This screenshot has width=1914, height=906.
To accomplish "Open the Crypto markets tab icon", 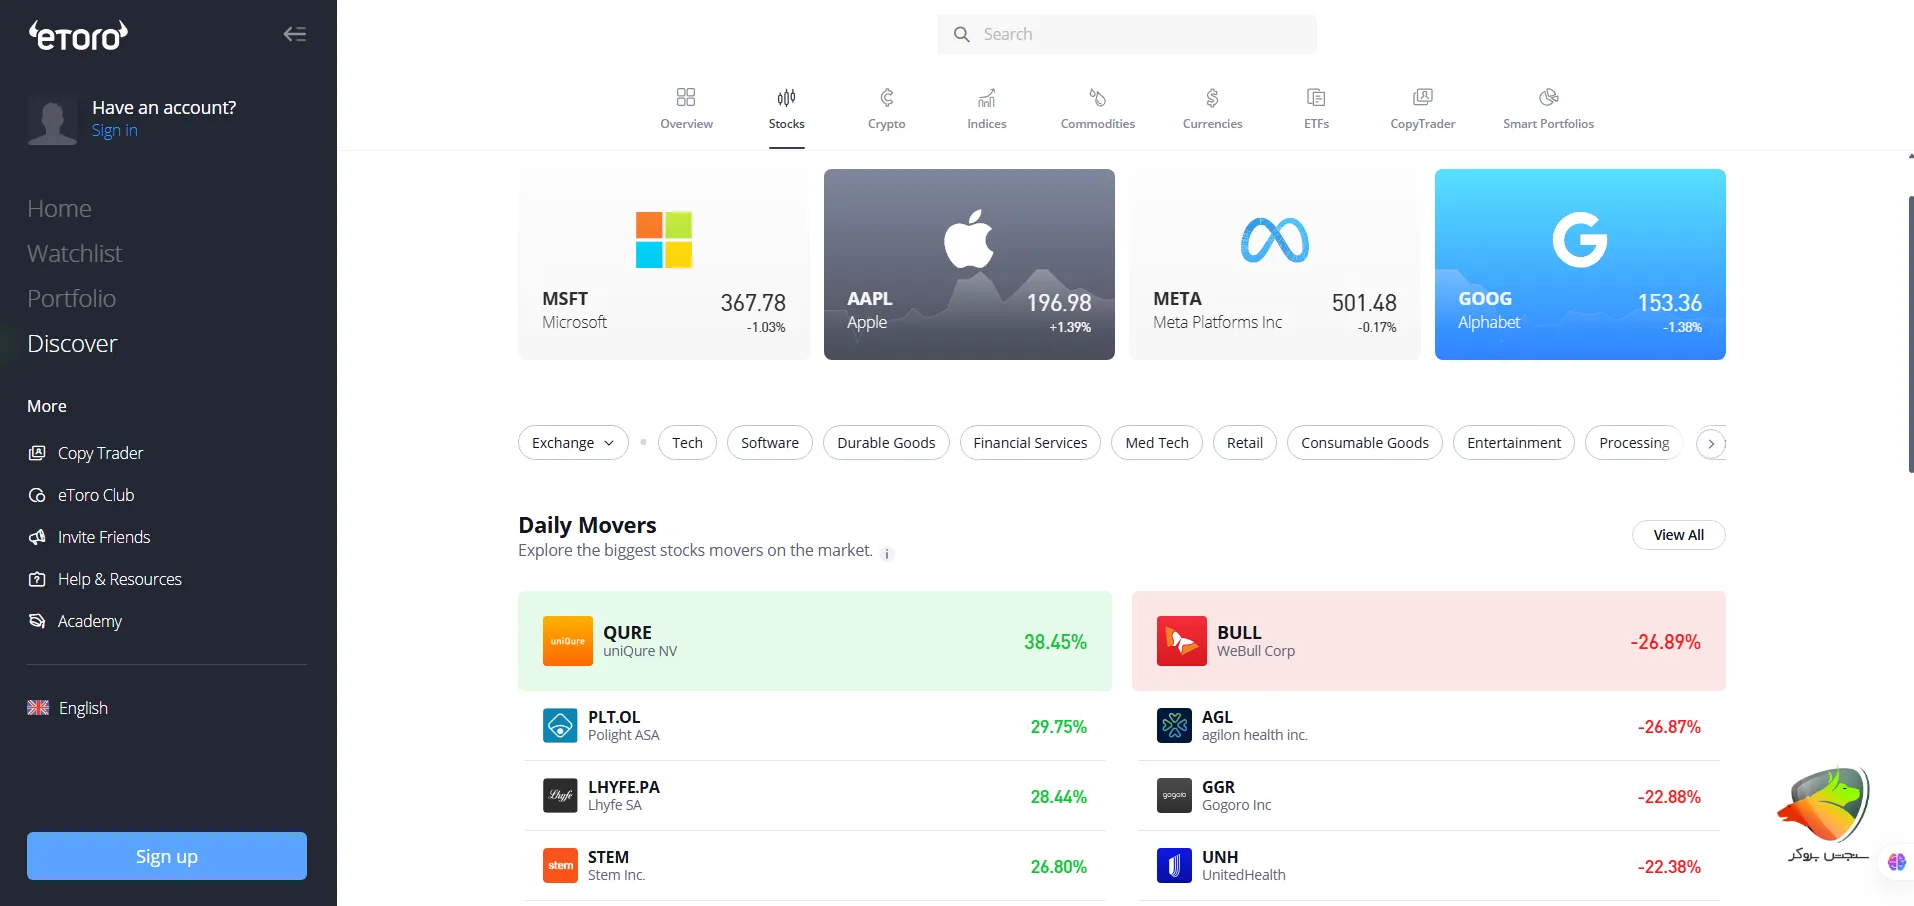I will point(885,97).
